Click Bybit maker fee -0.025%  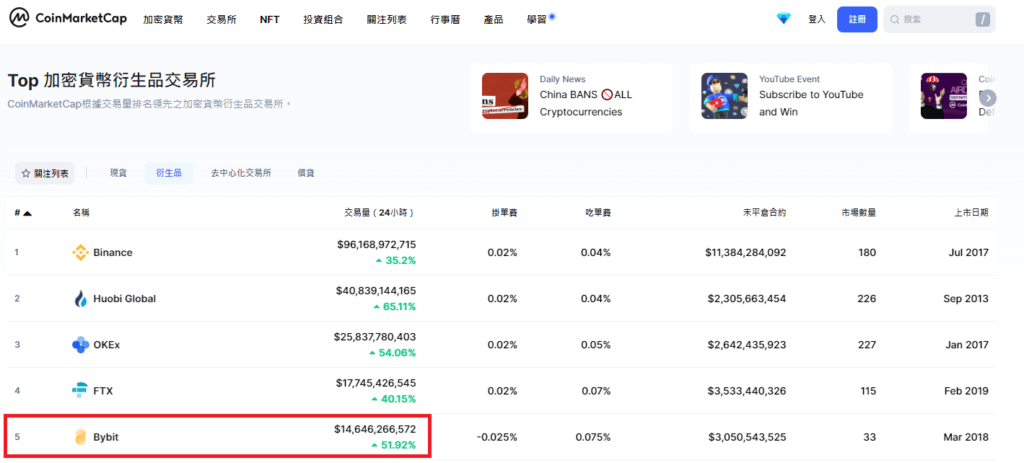point(498,437)
